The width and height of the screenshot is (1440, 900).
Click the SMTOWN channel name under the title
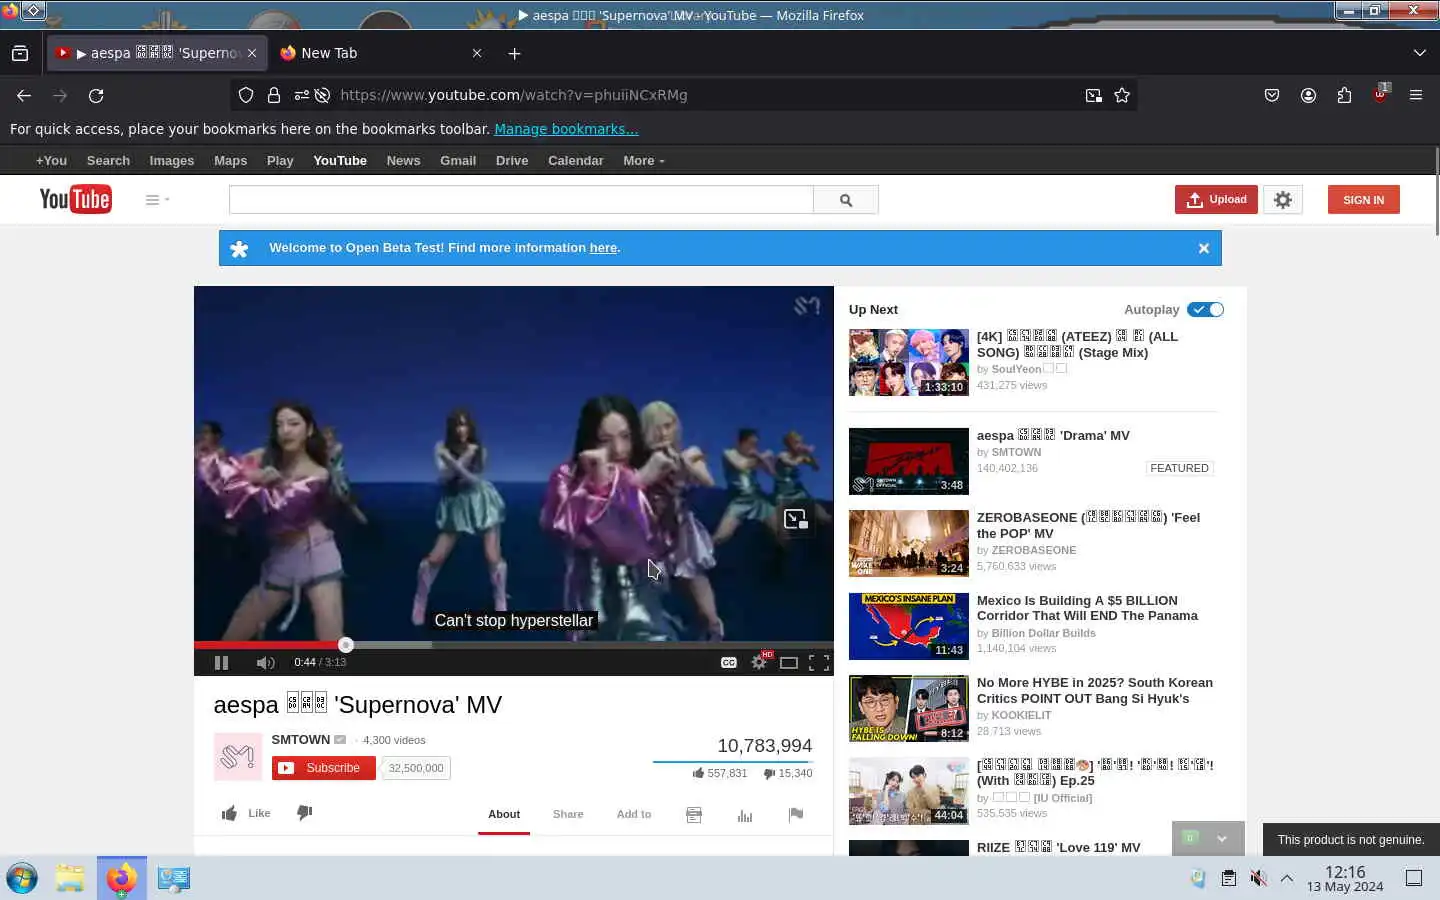301,740
